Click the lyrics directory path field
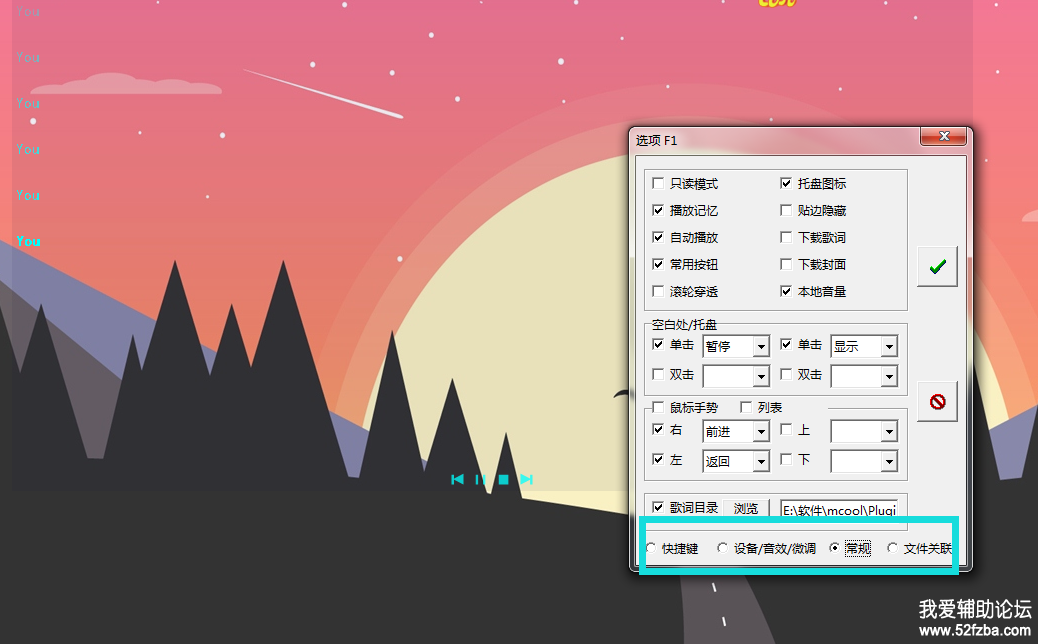The image size is (1038, 644). tap(838, 509)
